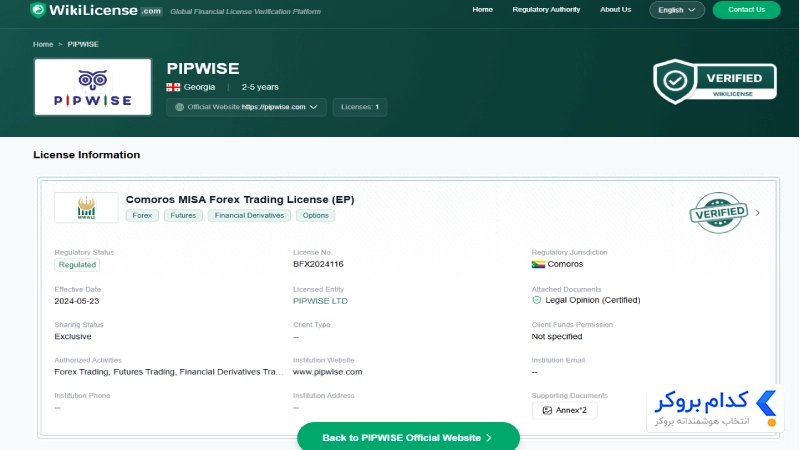Click the Regulated status badge

(x=77, y=265)
